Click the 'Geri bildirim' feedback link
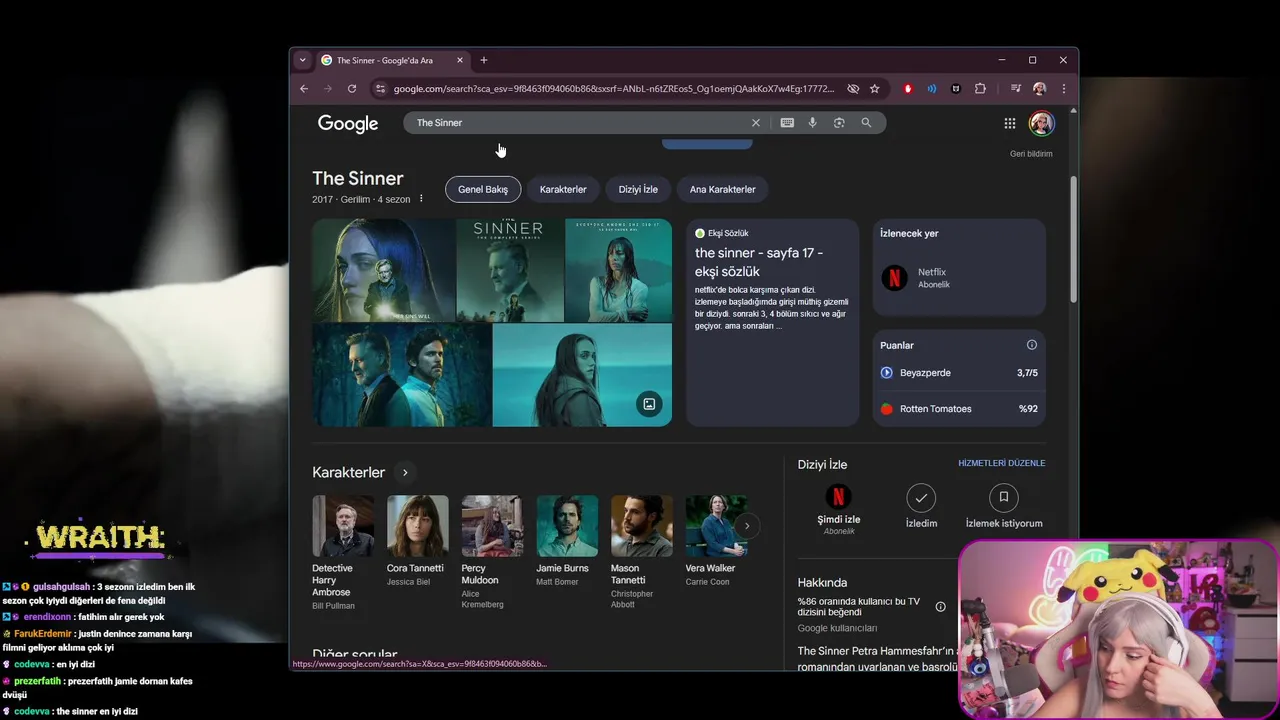This screenshot has height=720, width=1280. pos(1031,154)
